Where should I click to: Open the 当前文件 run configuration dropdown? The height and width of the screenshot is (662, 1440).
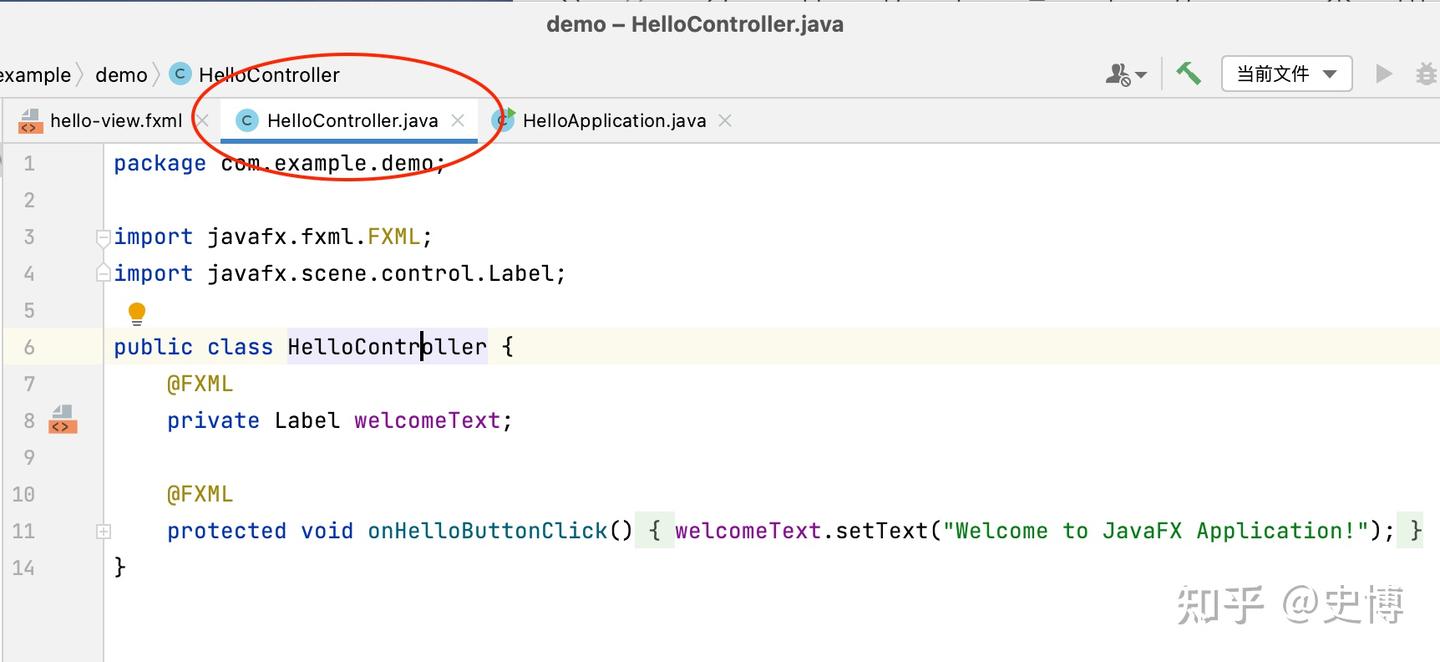click(1287, 73)
